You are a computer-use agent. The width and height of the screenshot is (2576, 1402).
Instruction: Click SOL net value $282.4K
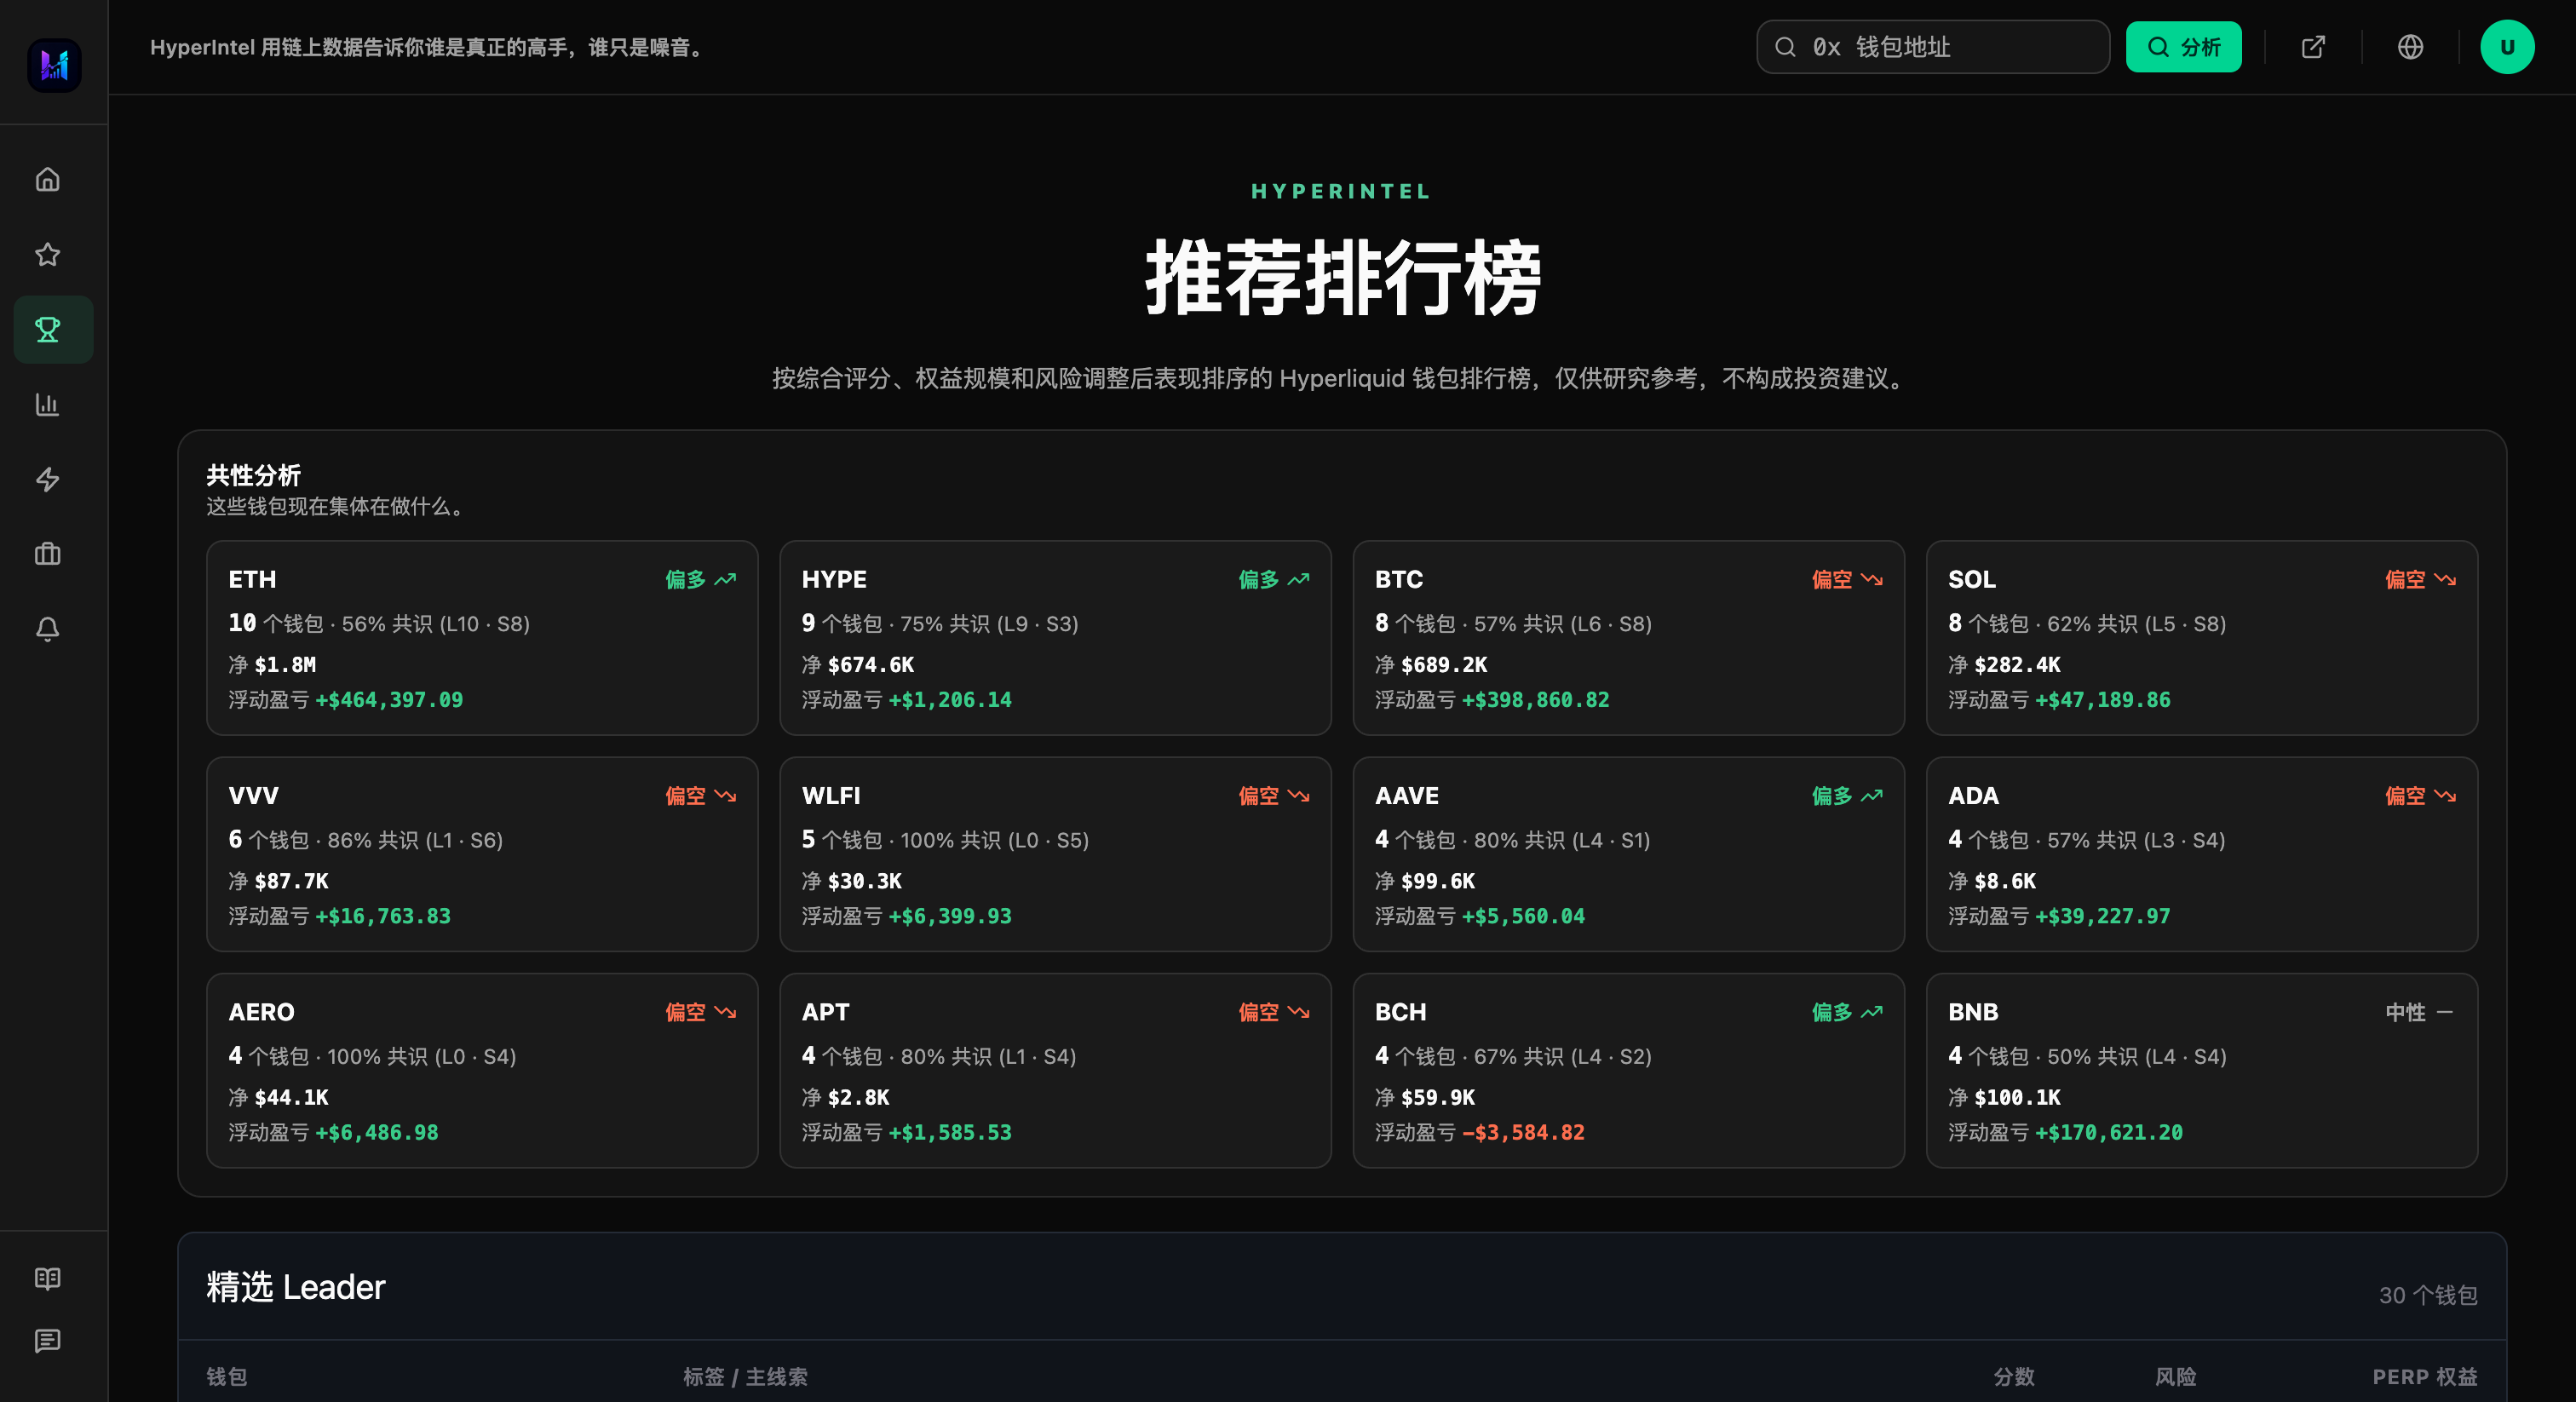[x=2017, y=665]
